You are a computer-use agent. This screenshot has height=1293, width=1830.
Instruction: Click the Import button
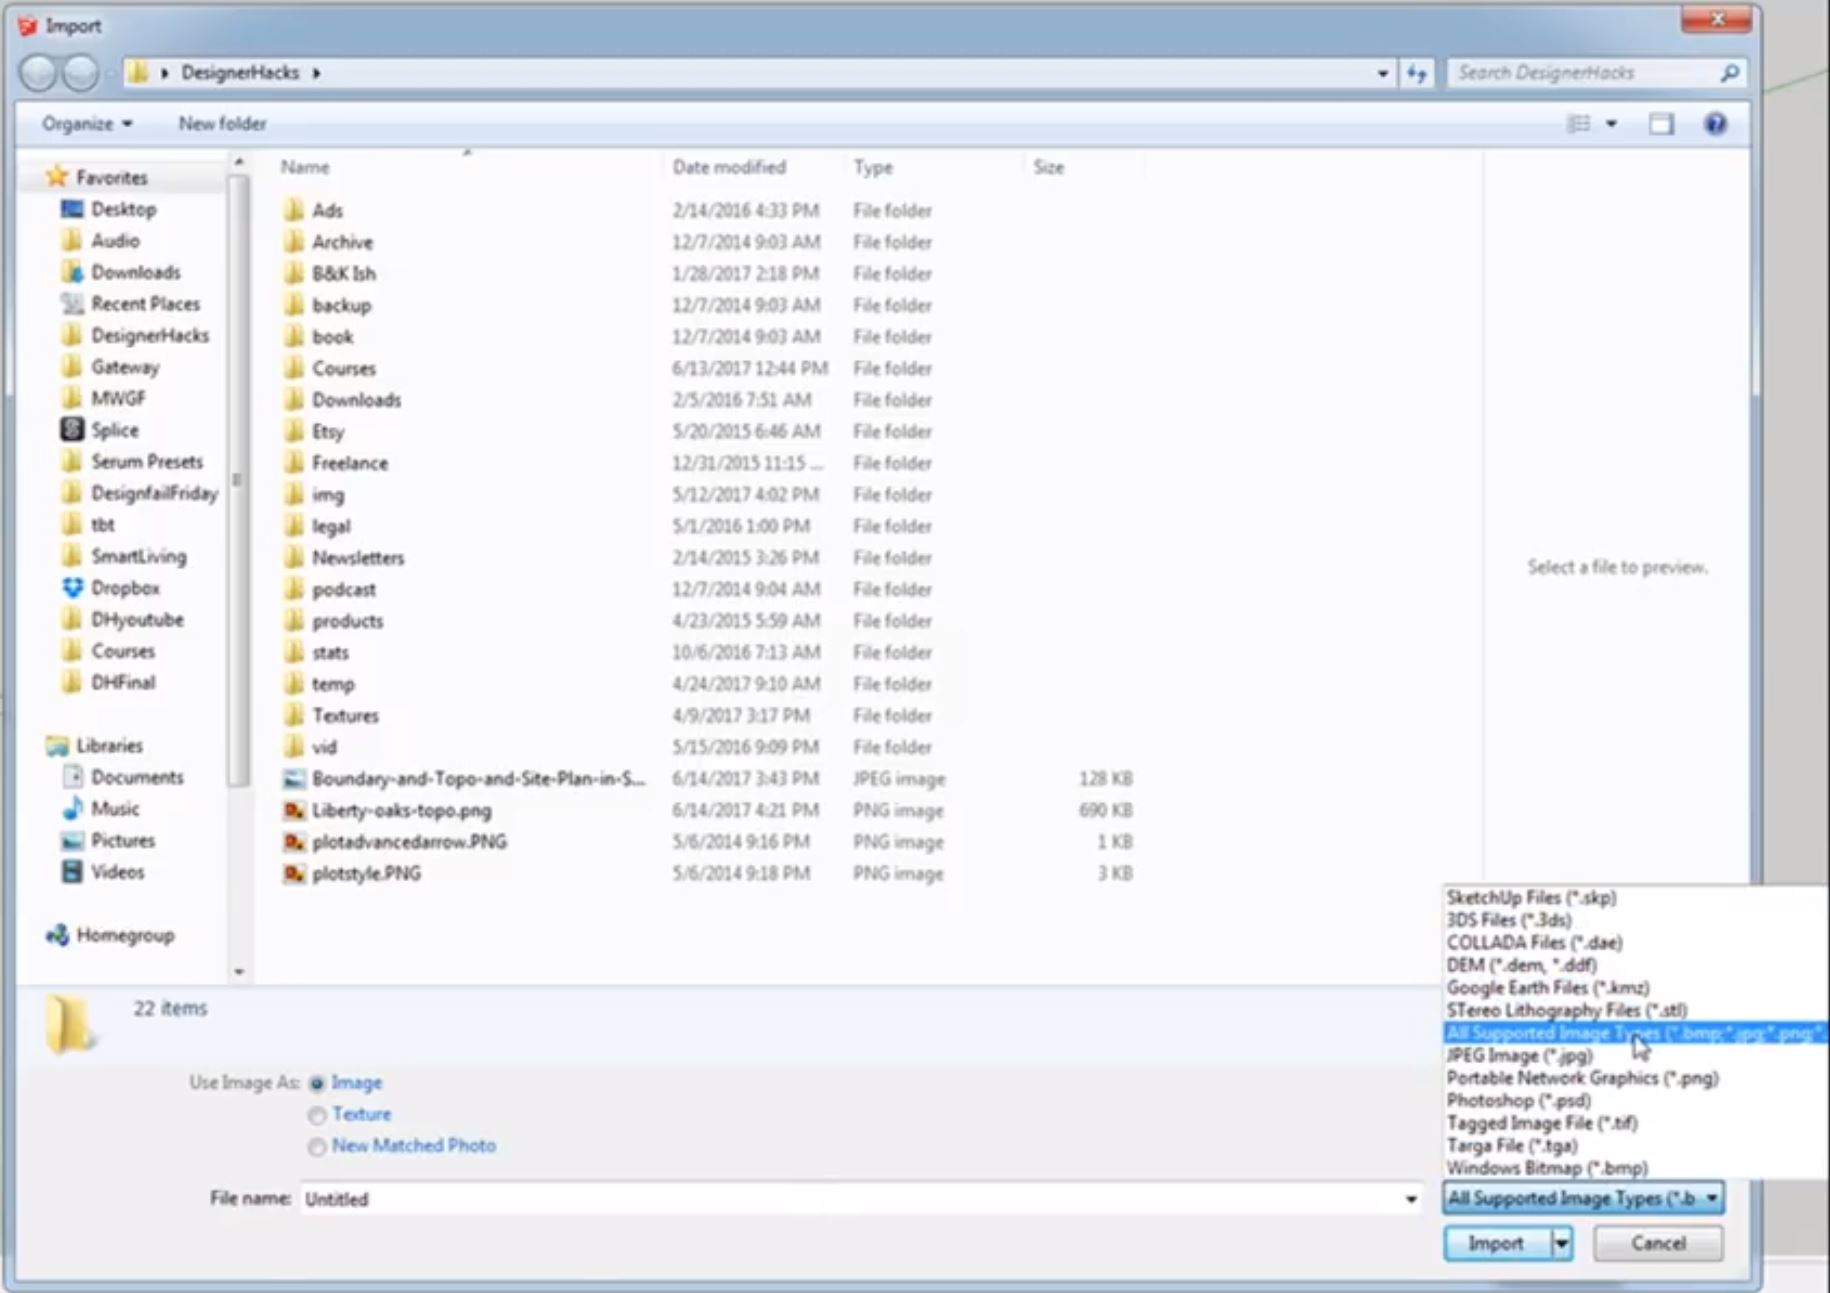[x=1496, y=1244]
